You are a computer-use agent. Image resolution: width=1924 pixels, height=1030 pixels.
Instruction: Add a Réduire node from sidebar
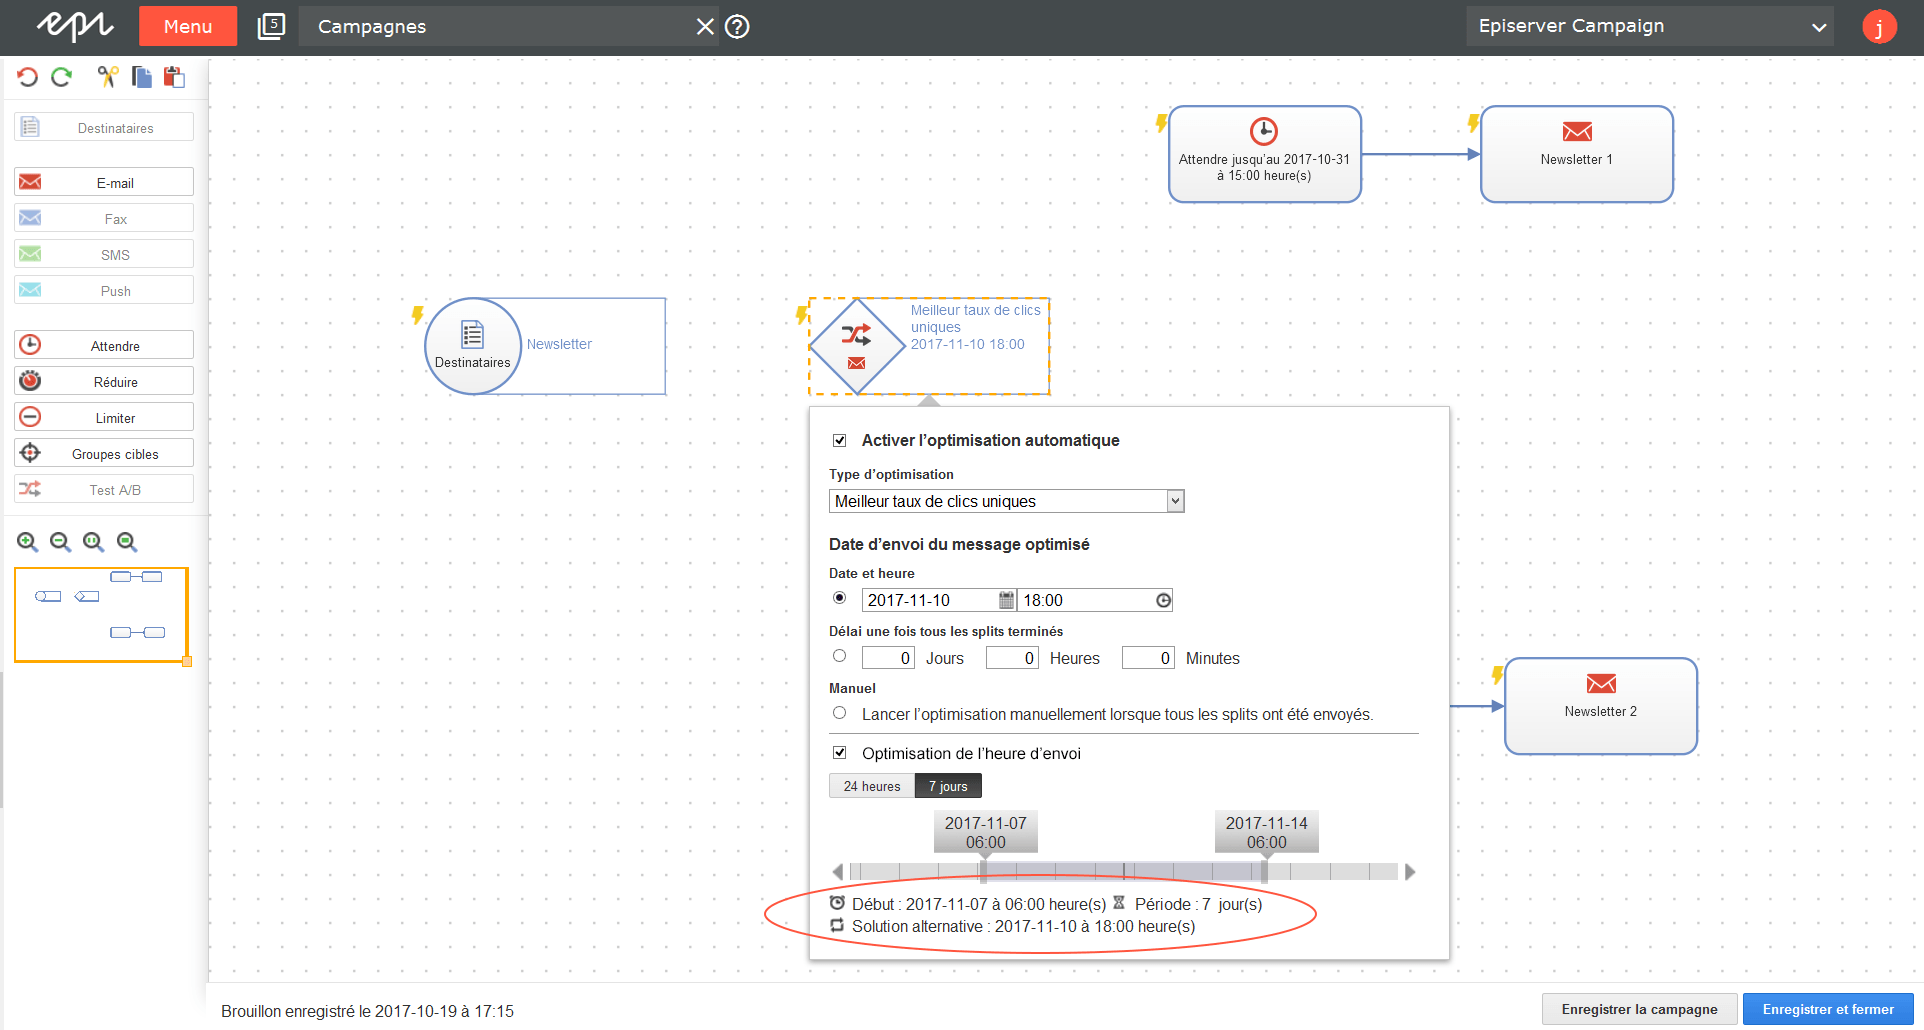[x=104, y=381]
